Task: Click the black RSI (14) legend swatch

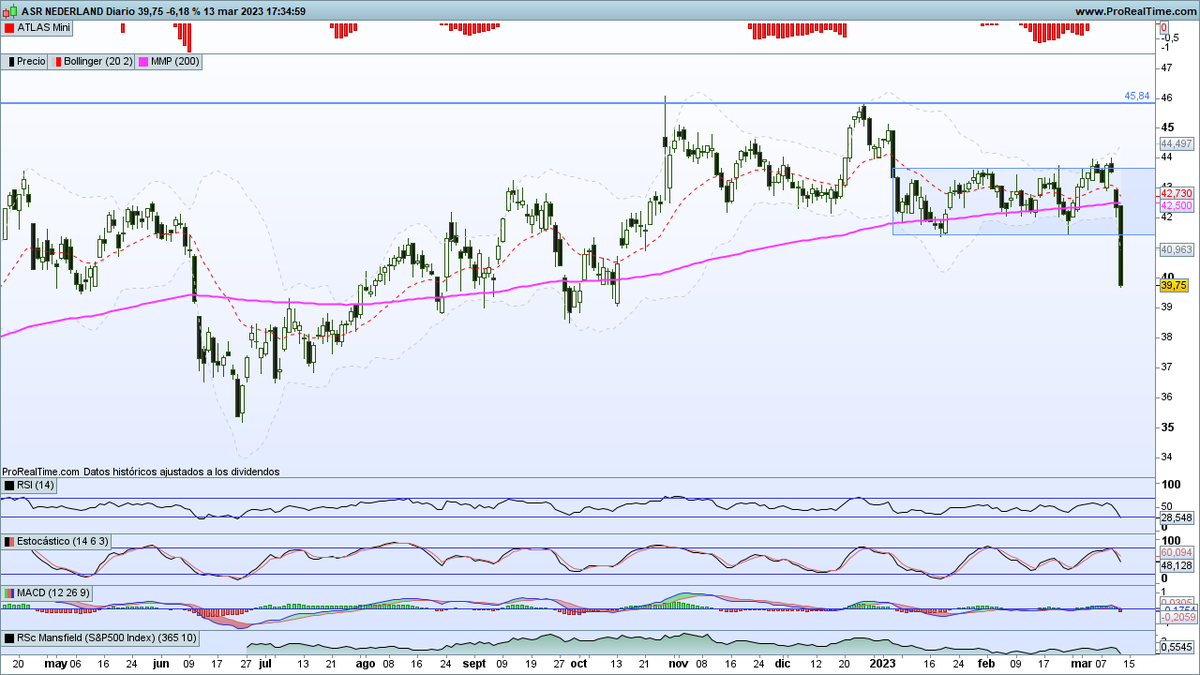Action: (x=9, y=485)
